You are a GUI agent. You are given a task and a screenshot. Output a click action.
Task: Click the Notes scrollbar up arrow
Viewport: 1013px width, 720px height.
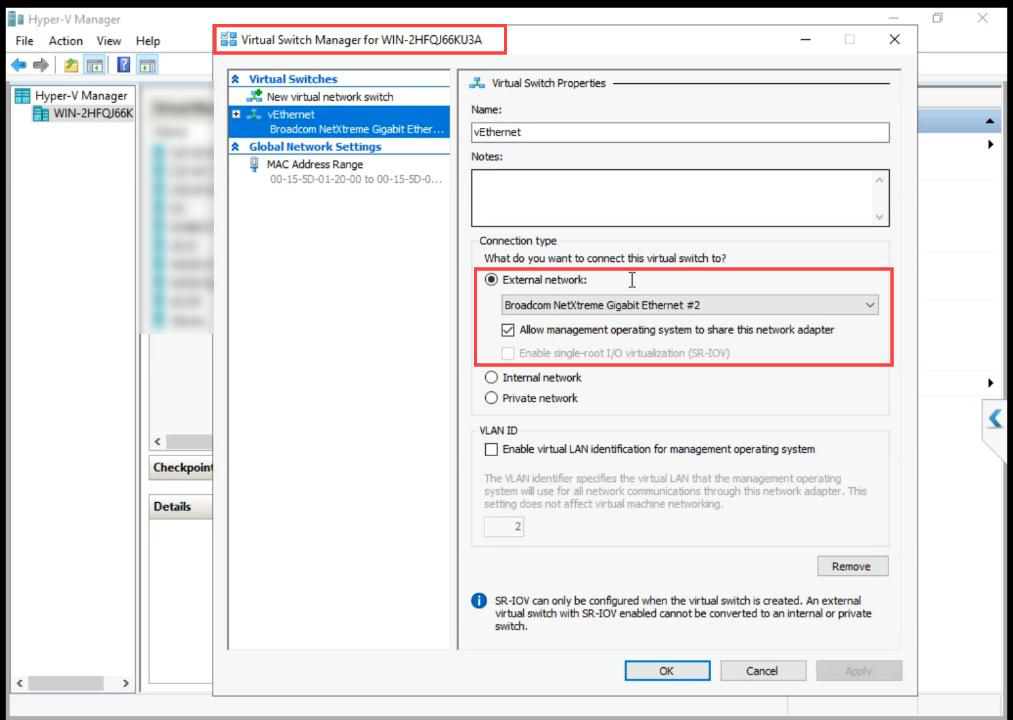click(879, 180)
